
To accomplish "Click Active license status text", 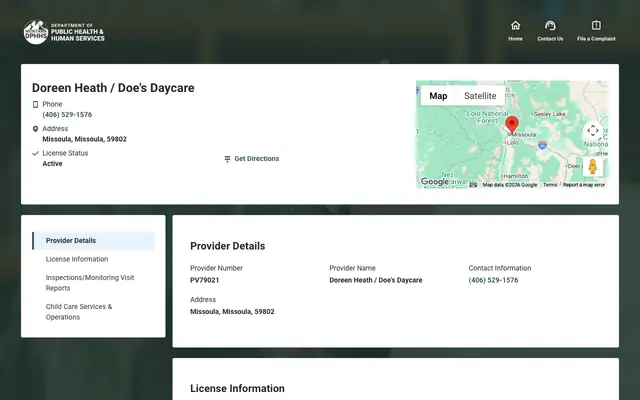I will pos(52,164).
